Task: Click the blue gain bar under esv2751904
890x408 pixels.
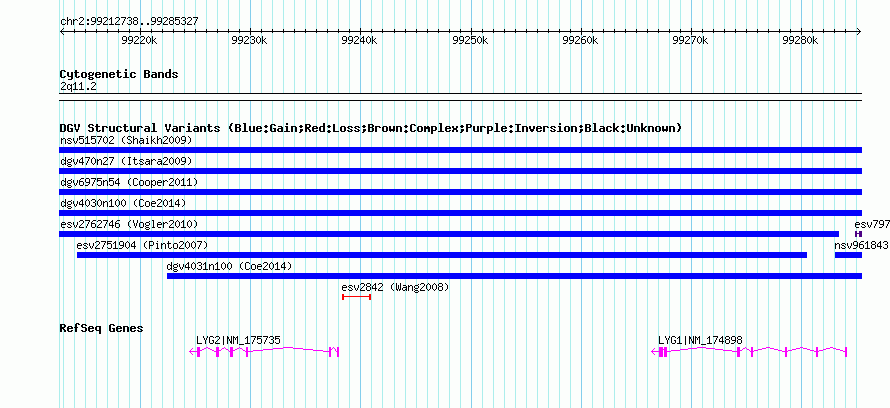Action: pyautogui.click(x=442, y=255)
